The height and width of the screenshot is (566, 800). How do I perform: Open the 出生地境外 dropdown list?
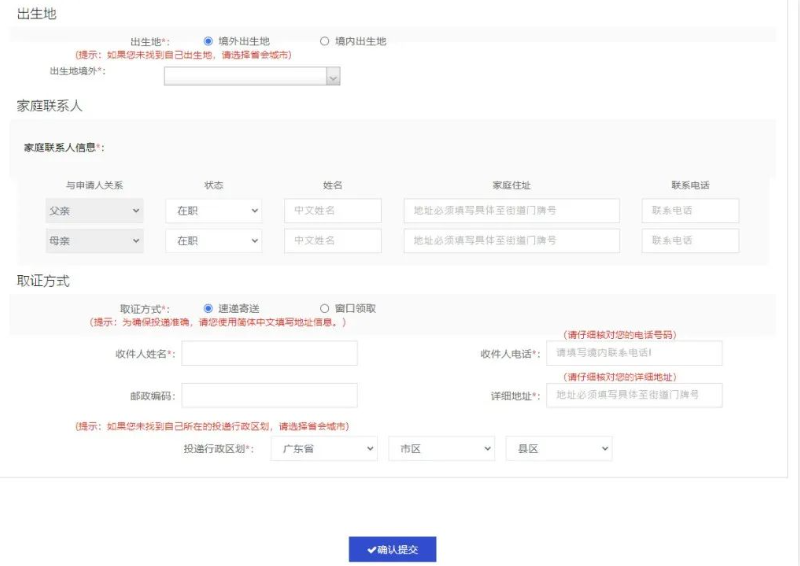[x=252, y=76]
